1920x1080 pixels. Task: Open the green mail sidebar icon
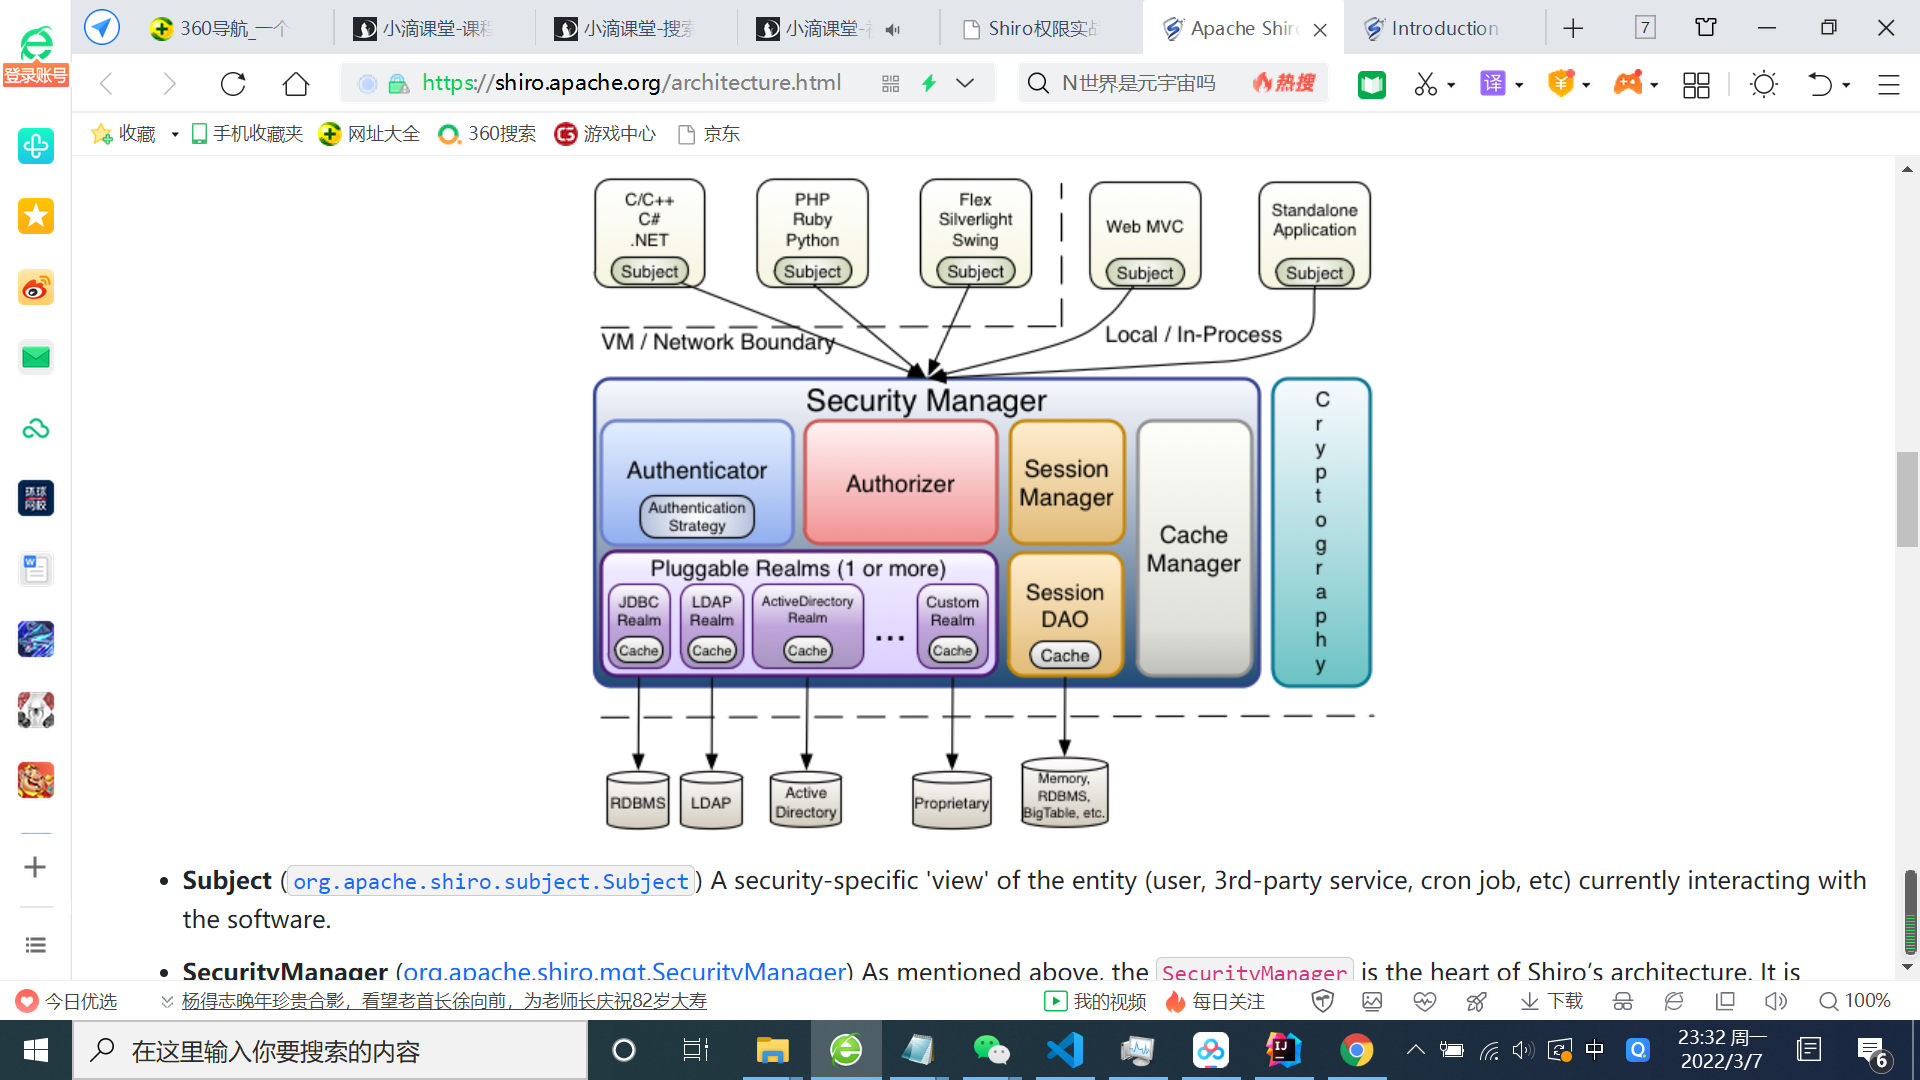point(36,357)
